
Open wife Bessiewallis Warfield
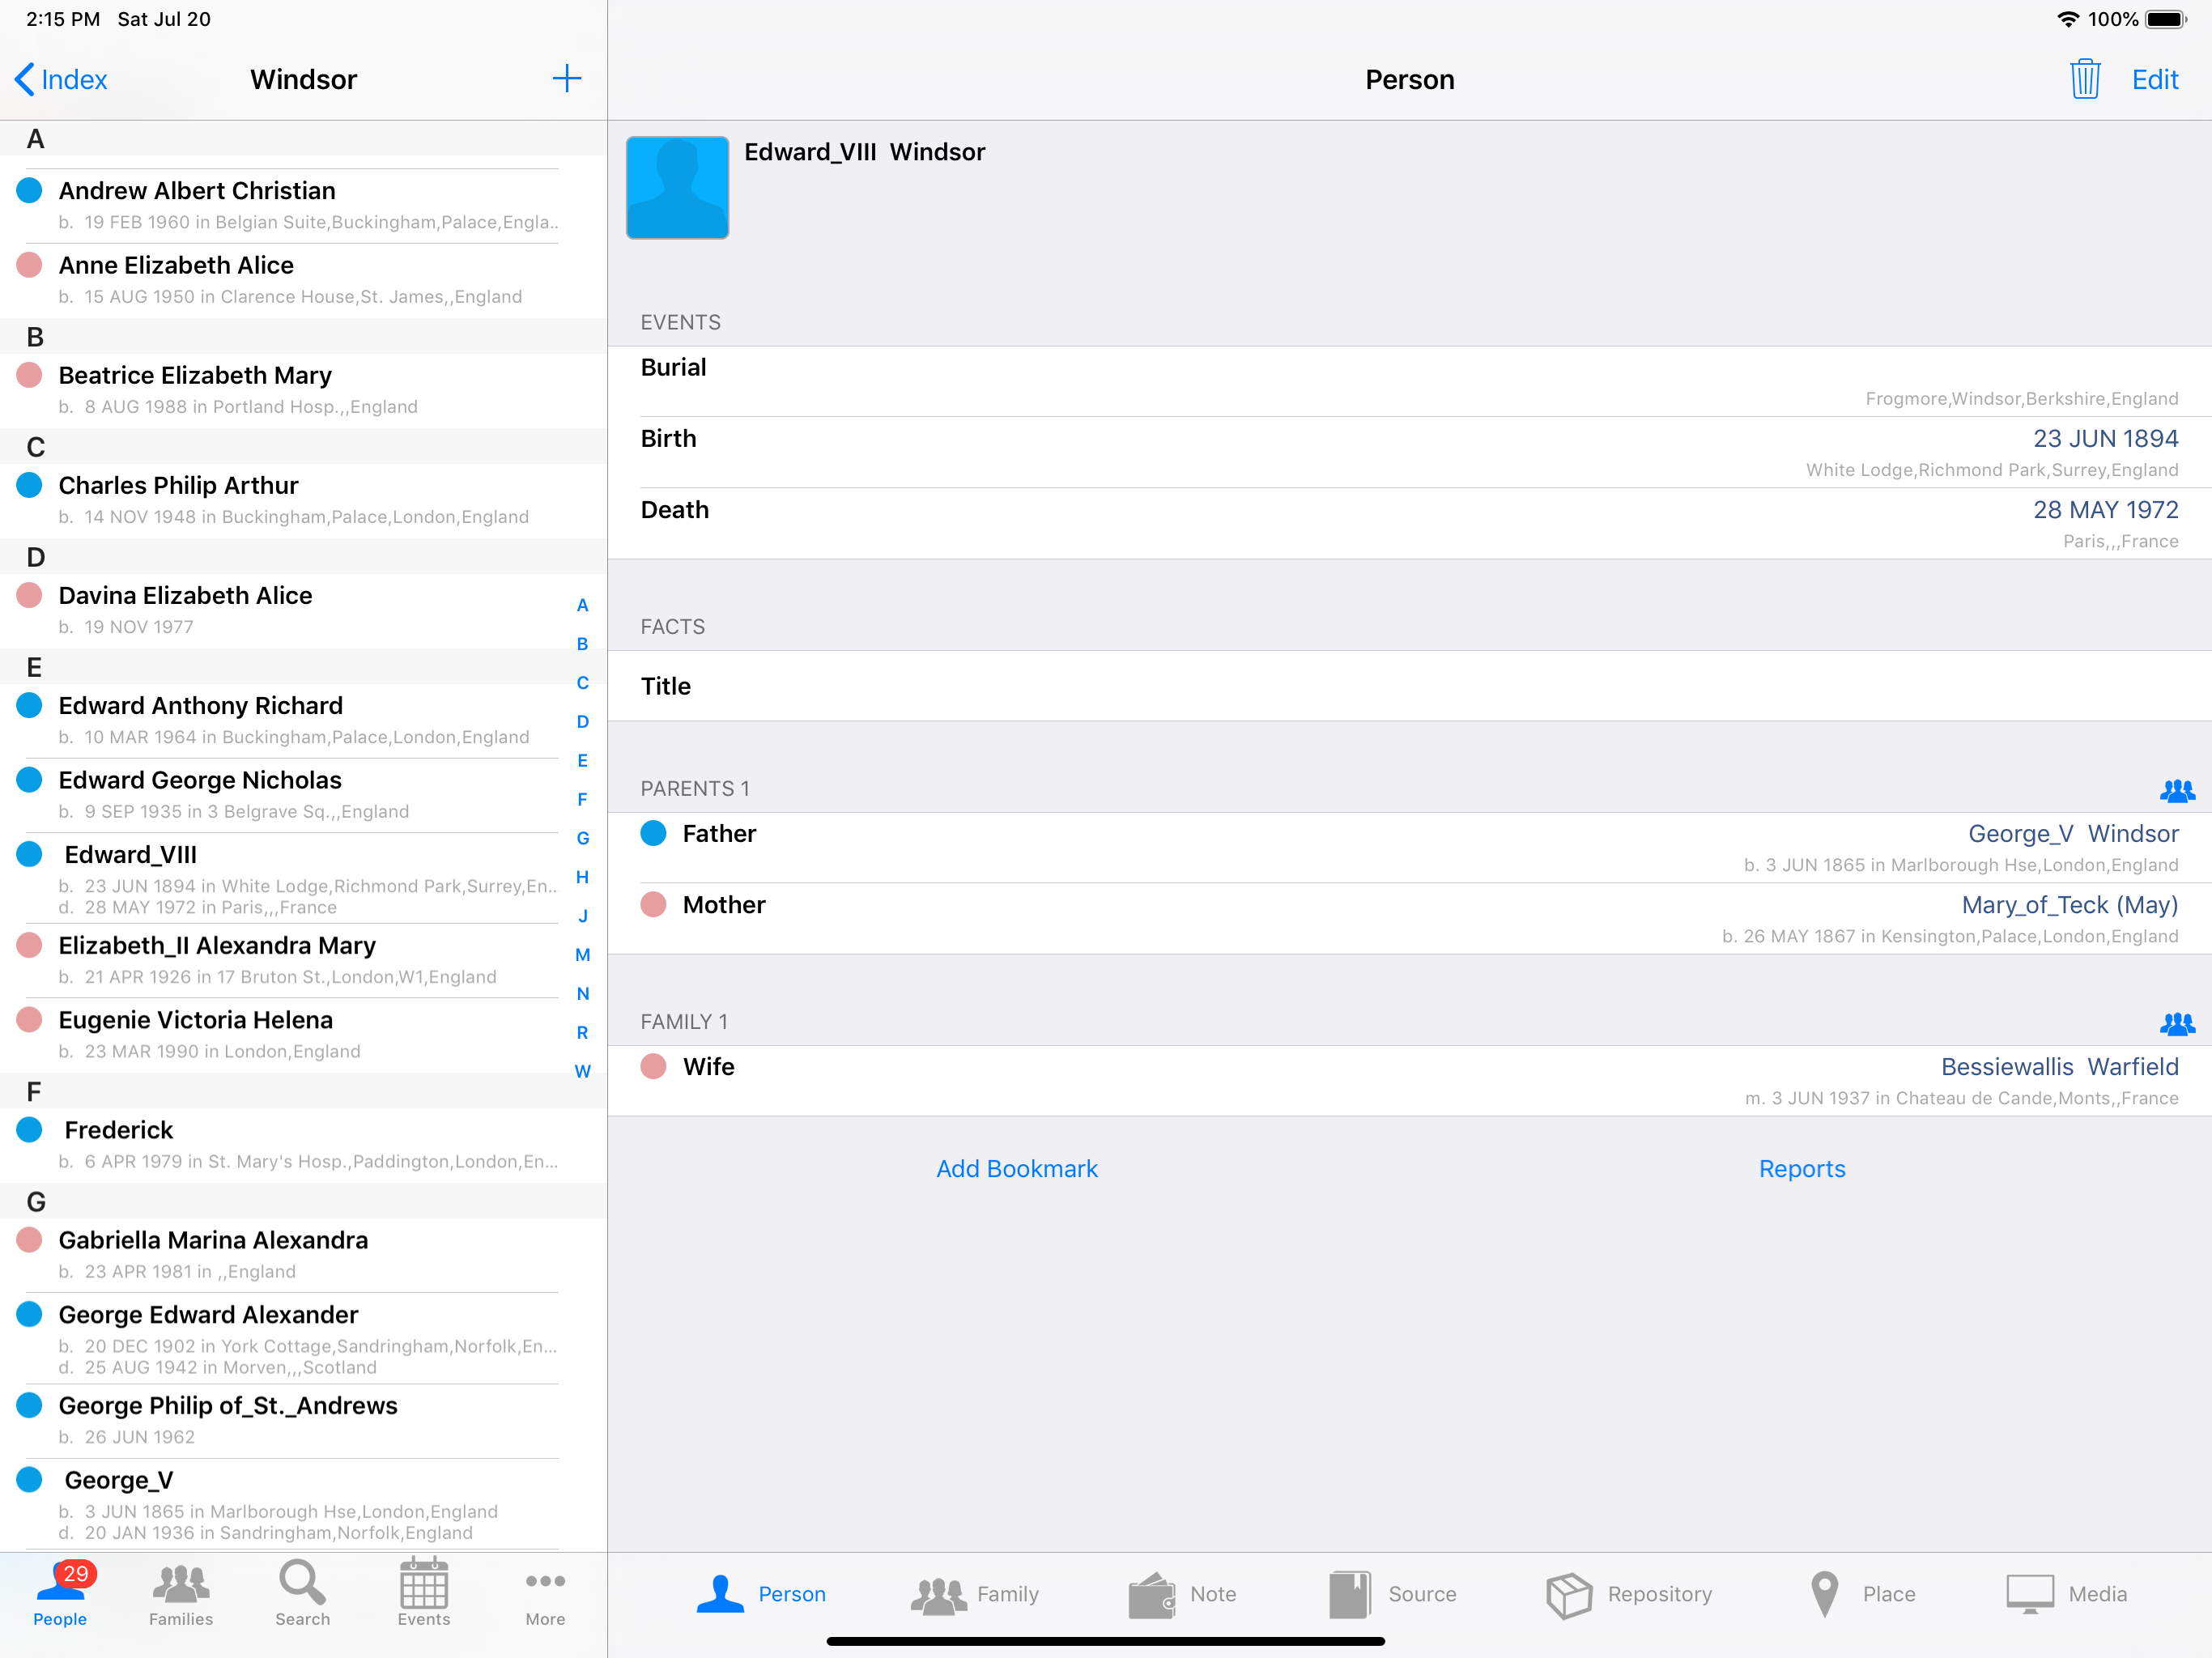(1409, 1081)
